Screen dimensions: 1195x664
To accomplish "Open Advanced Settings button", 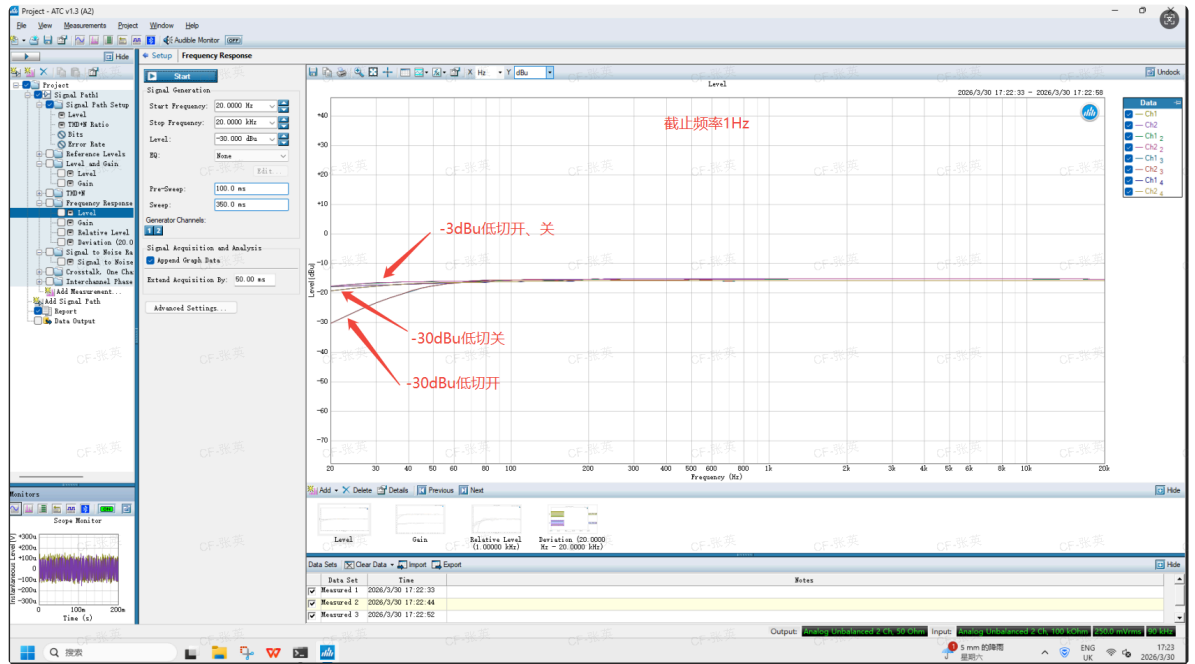I will click(x=191, y=308).
